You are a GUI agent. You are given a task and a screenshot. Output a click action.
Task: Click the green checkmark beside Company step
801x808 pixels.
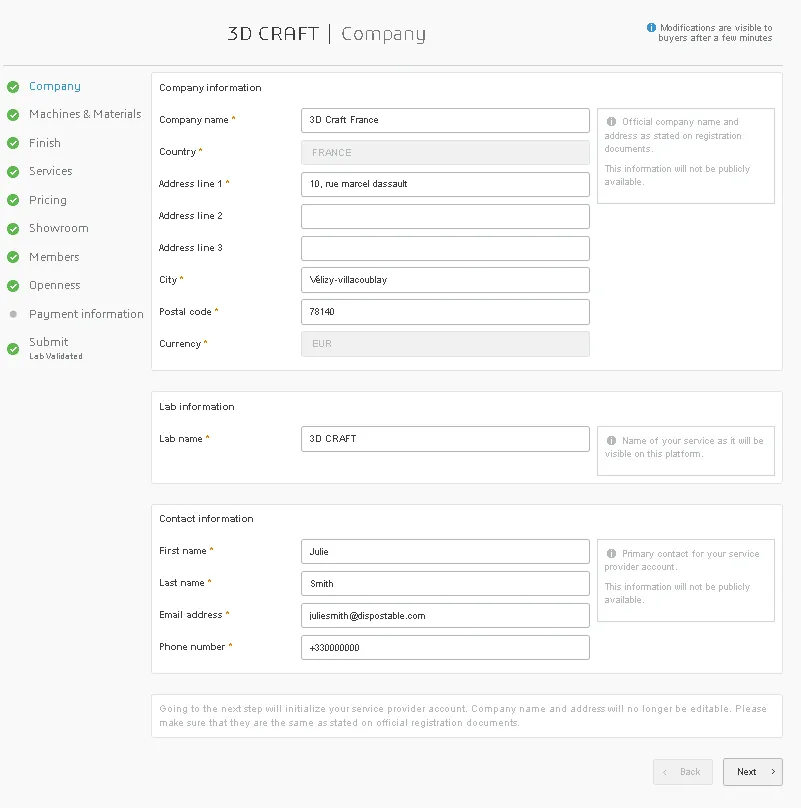click(x=13, y=87)
